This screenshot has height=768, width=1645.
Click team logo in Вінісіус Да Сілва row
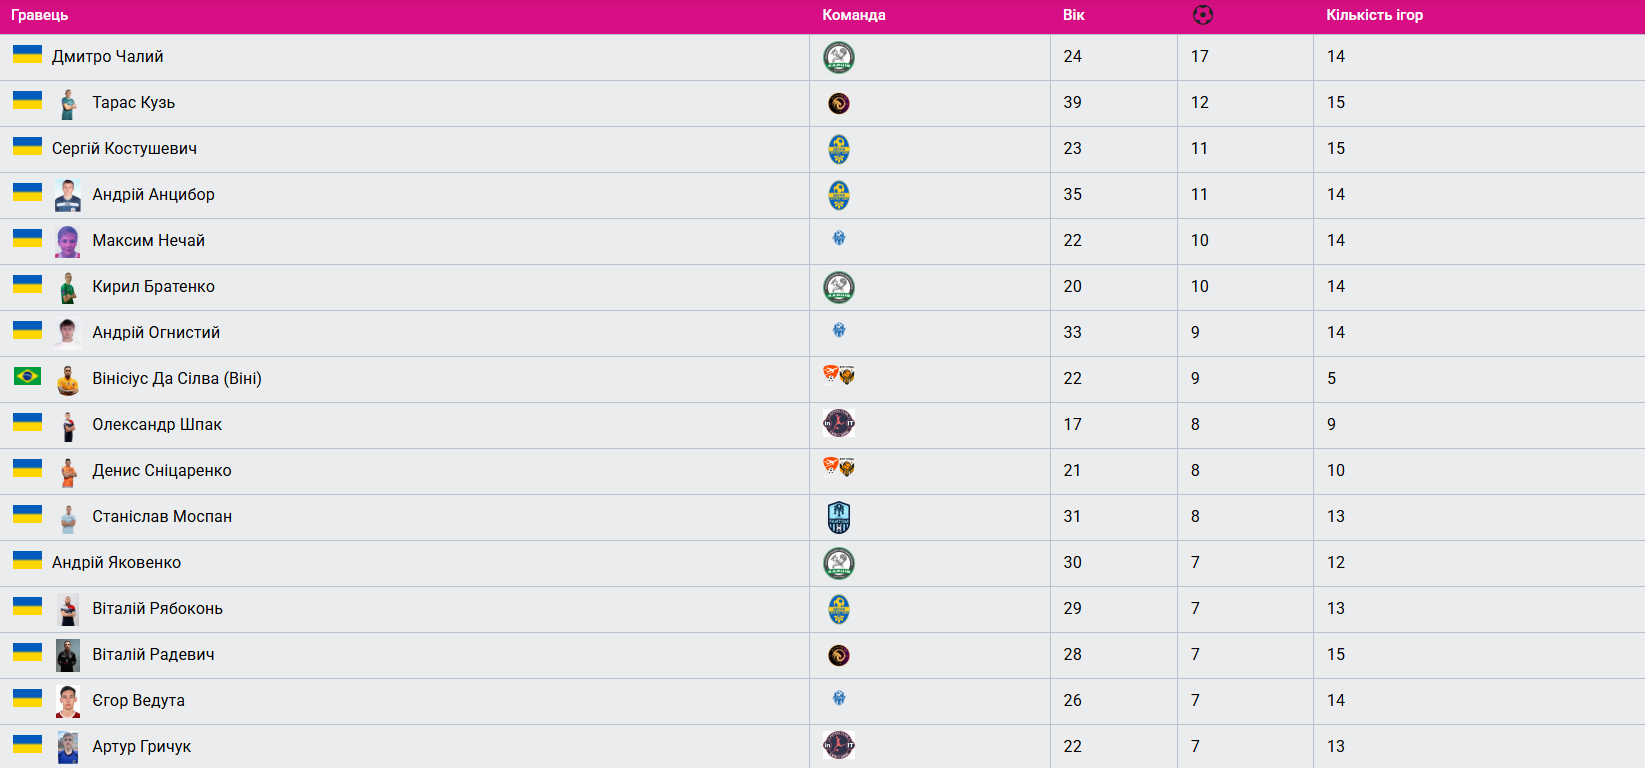tap(839, 376)
